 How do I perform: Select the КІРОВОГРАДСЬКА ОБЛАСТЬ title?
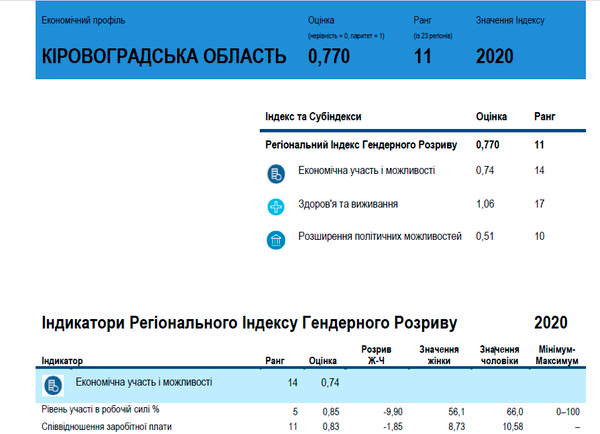click(164, 56)
